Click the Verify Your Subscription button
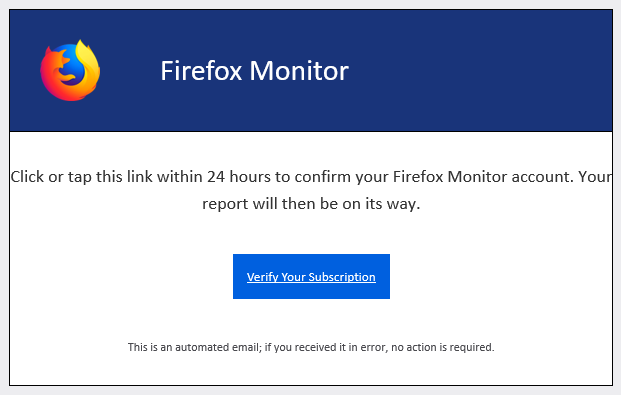The image size is (621, 395). [311, 277]
